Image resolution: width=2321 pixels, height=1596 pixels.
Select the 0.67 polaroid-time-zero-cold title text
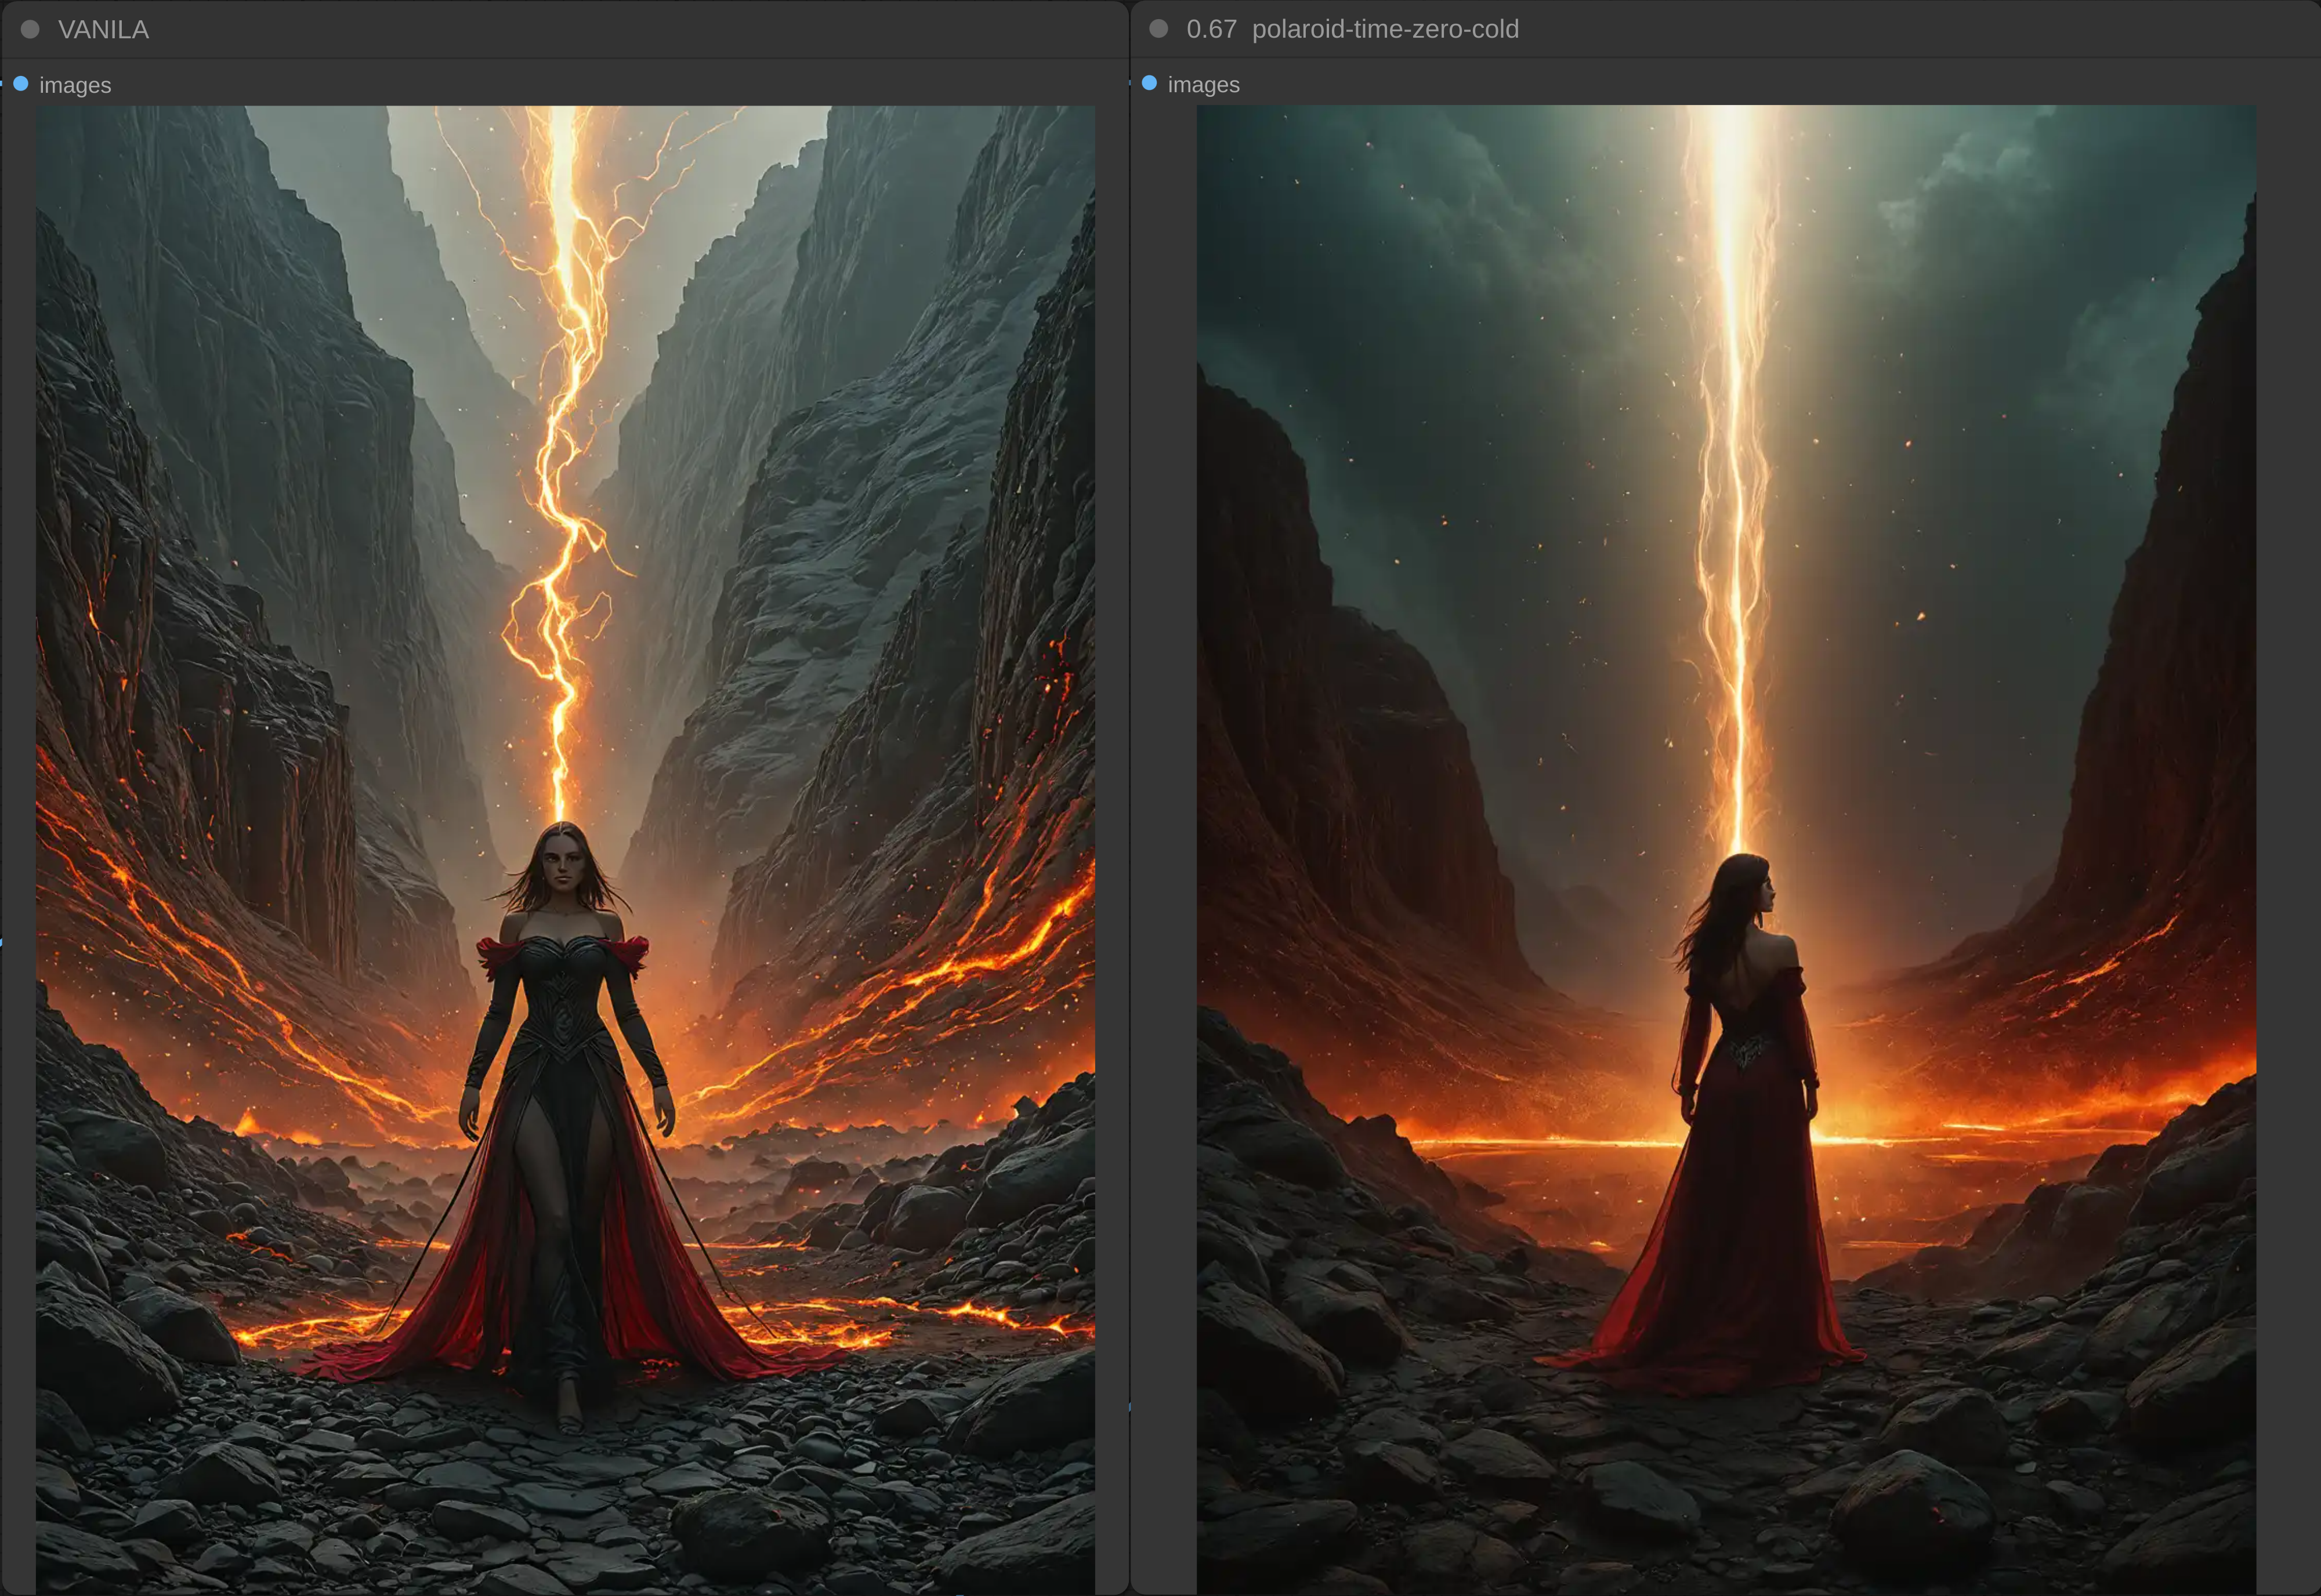coord(1352,29)
